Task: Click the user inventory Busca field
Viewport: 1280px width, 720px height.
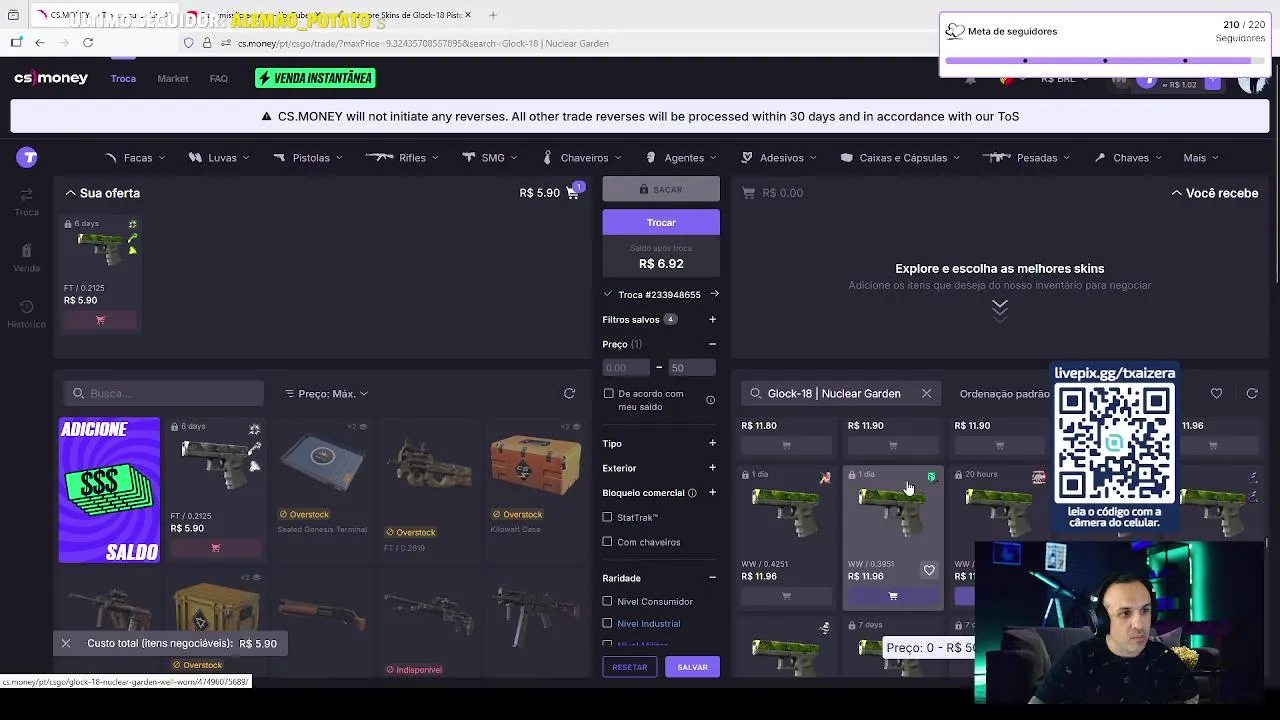Action: (163, 394)
